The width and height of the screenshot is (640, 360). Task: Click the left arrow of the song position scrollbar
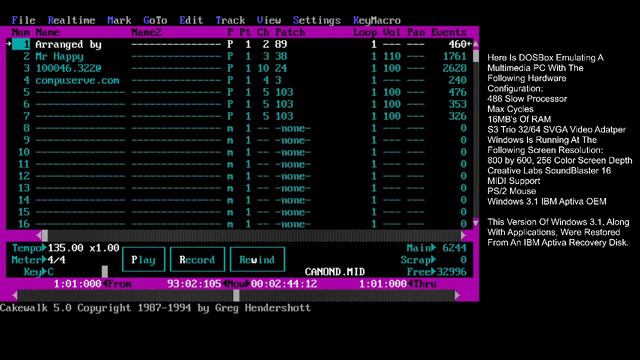tap(15, 295)
